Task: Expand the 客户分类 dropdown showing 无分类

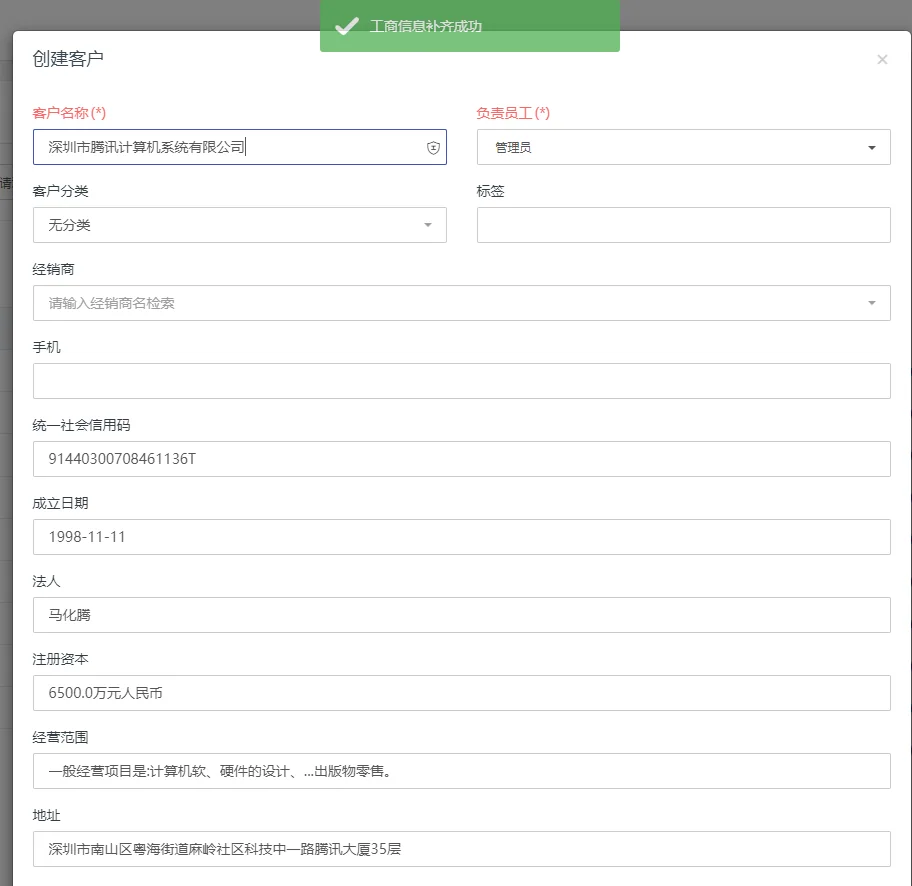Action: click(x=240, y=225)
